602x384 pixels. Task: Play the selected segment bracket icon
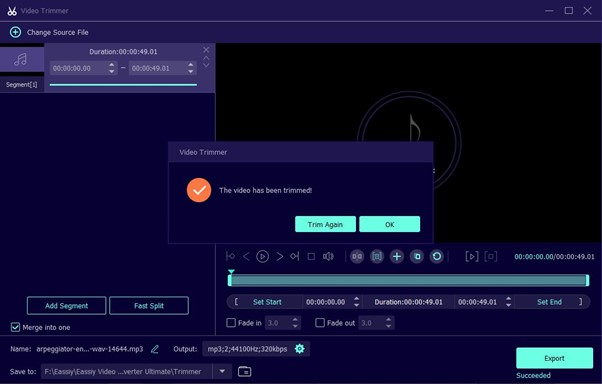coord(472,256)
